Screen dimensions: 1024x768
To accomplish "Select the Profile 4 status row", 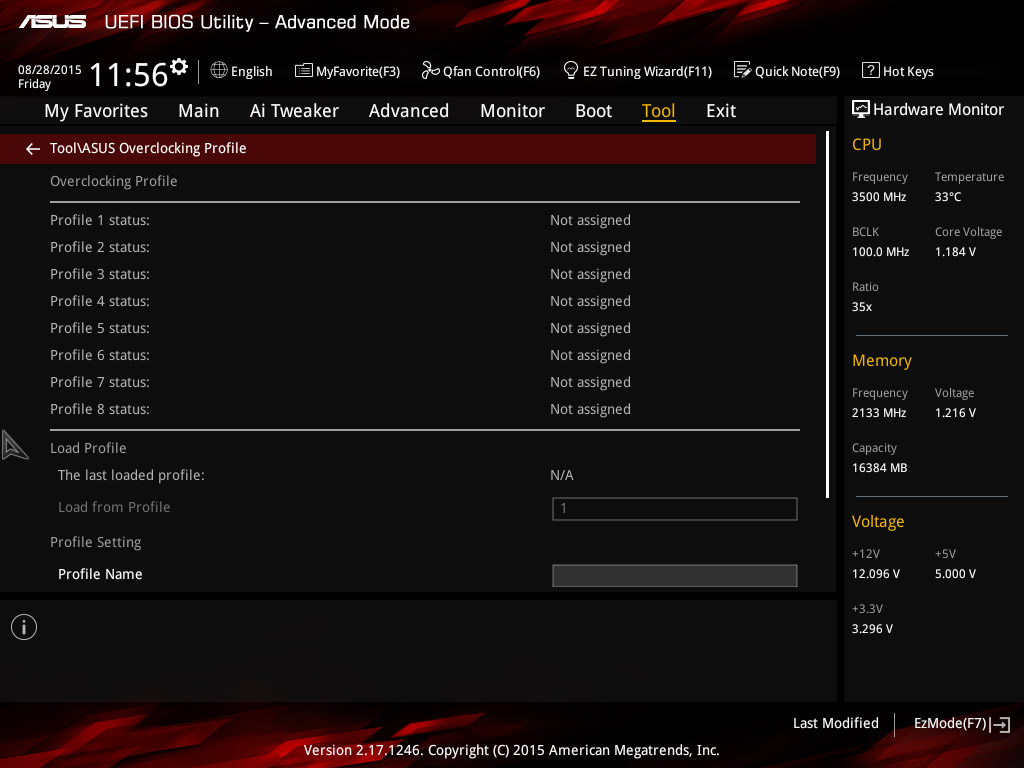I will (x=424, y=301).
